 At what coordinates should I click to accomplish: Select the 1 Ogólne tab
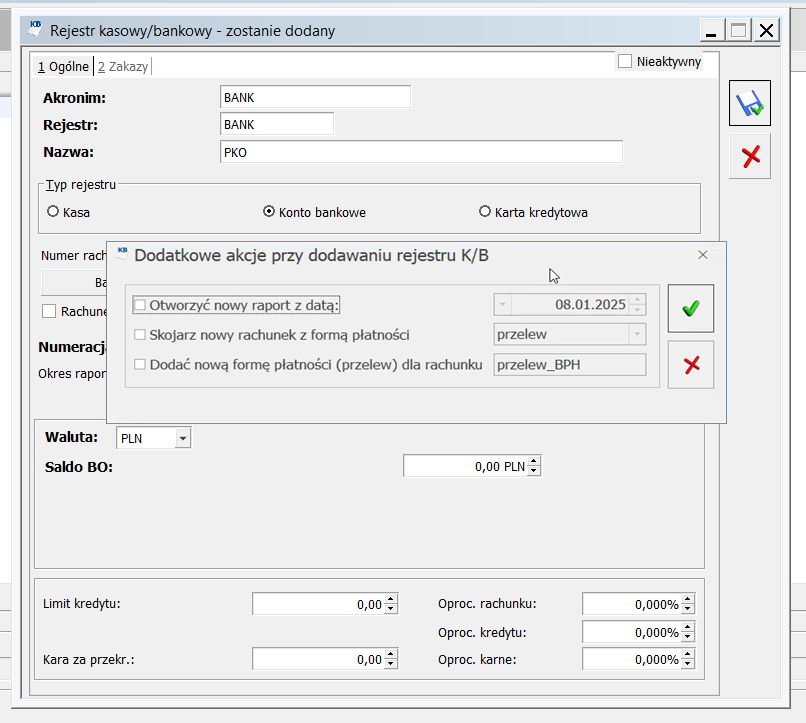coord(64,67)
